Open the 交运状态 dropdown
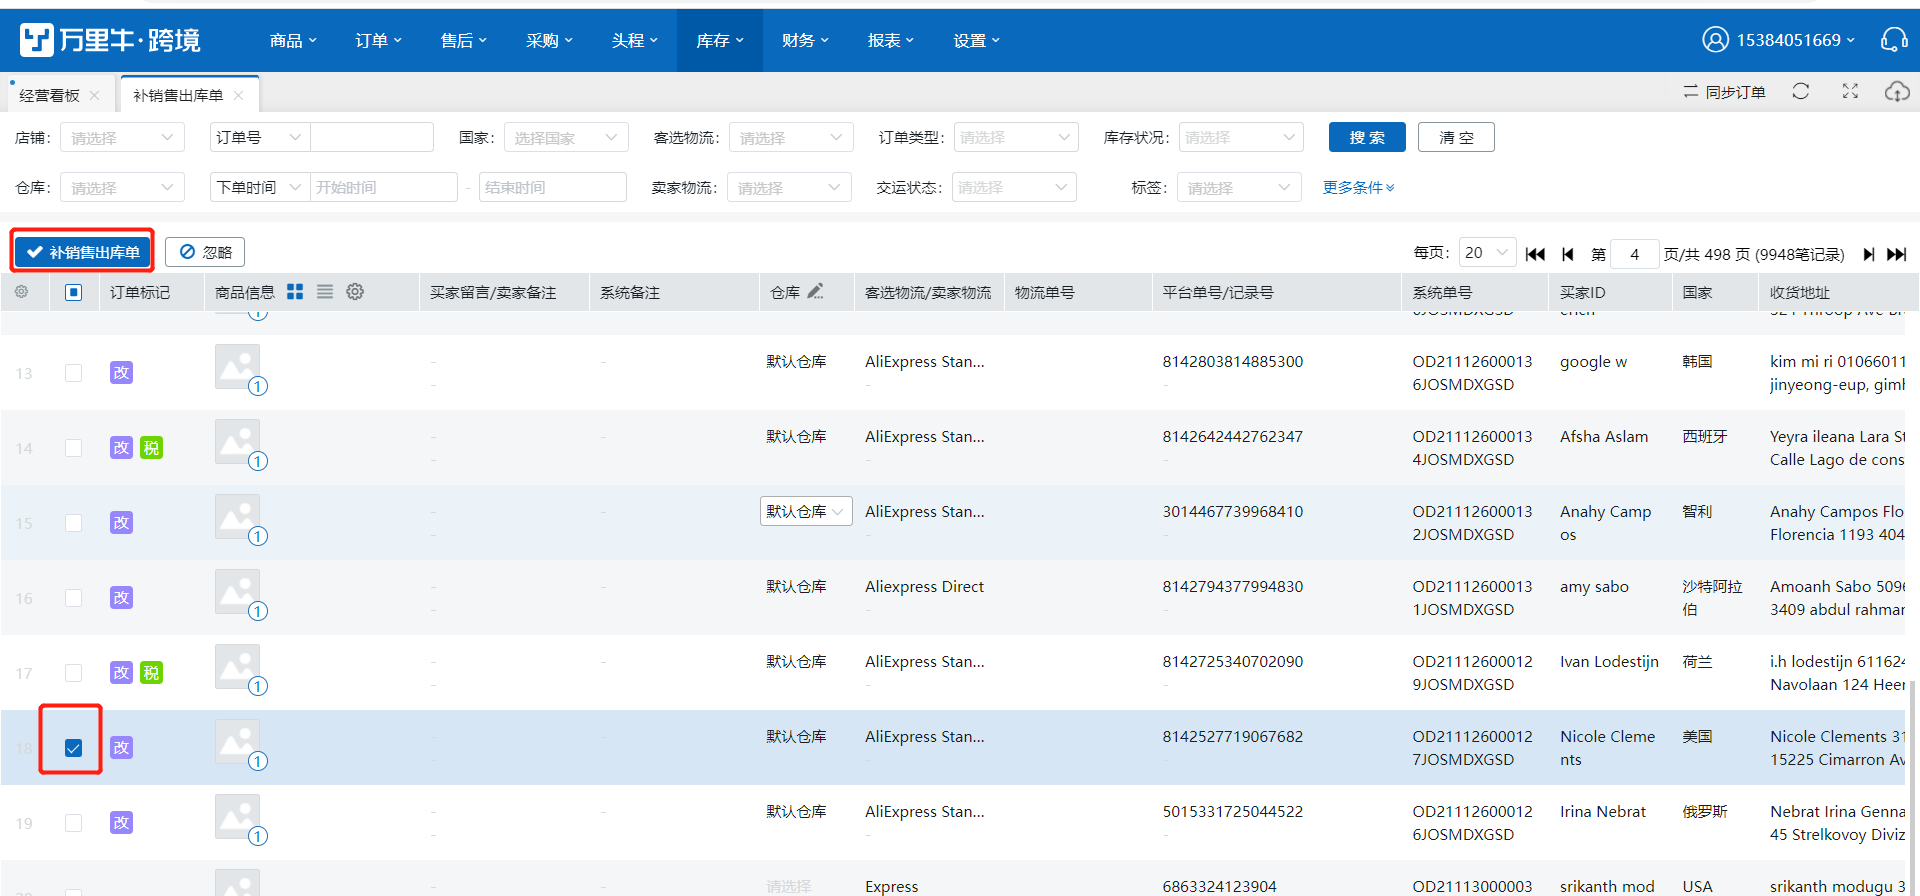The width and height of the screenshot is (1920, 896). pos(1014,187)
